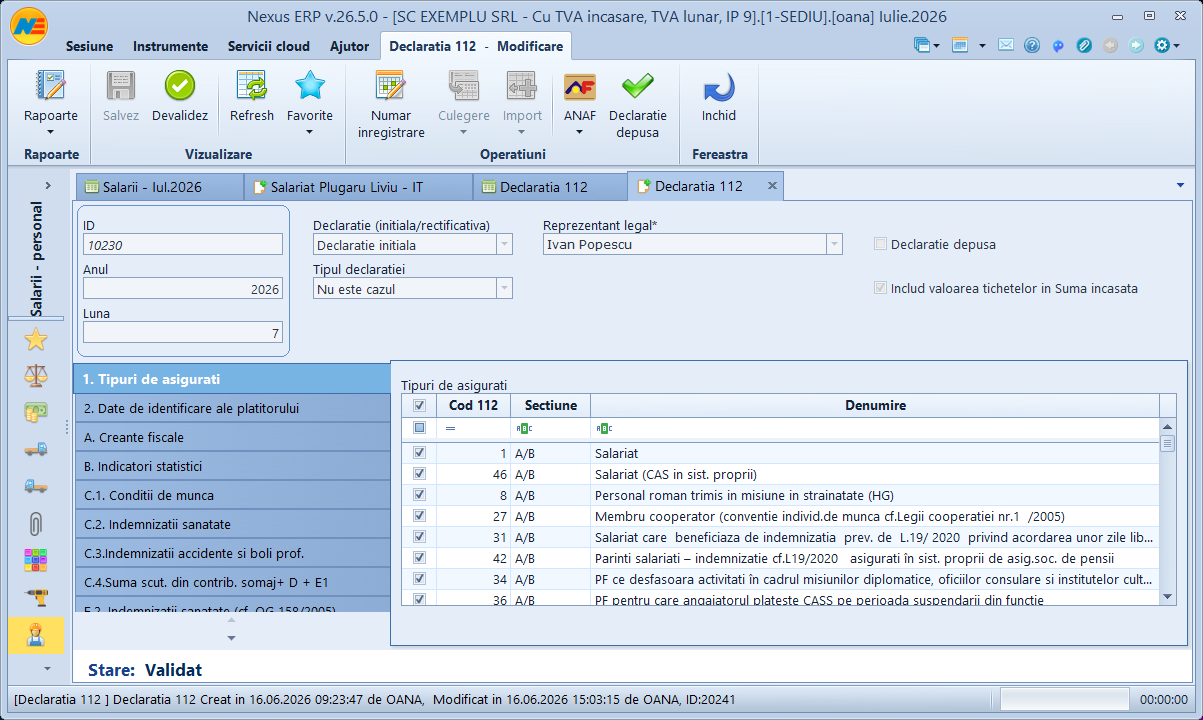Uncheck the checkbox for Cod 42 row

pyautogui.click(x=420, y=558)
